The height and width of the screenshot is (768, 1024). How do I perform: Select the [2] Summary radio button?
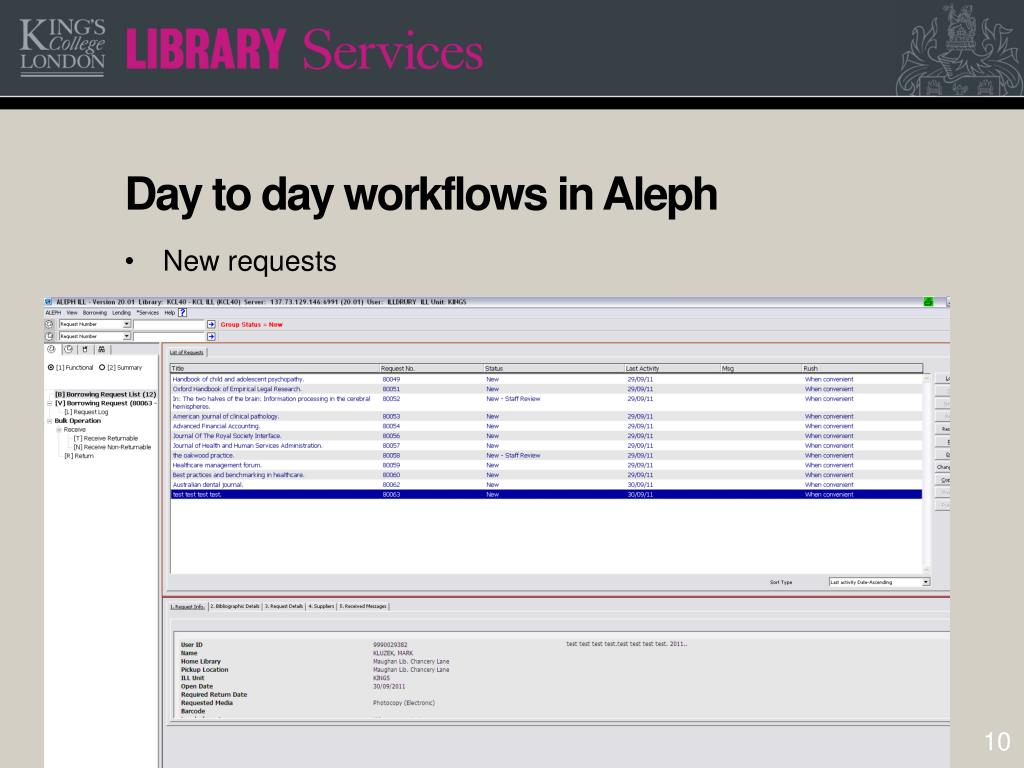tap(102, 368)
